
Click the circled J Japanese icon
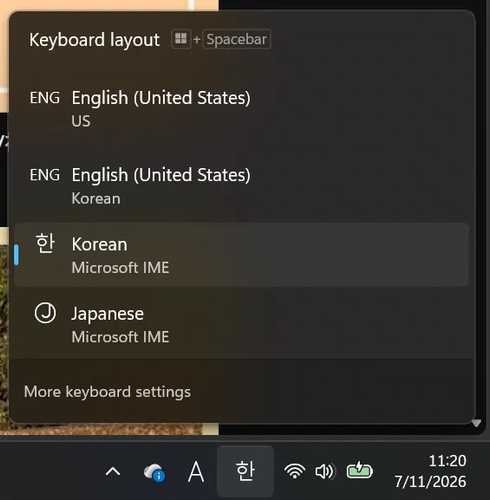[x=45, y=313]
